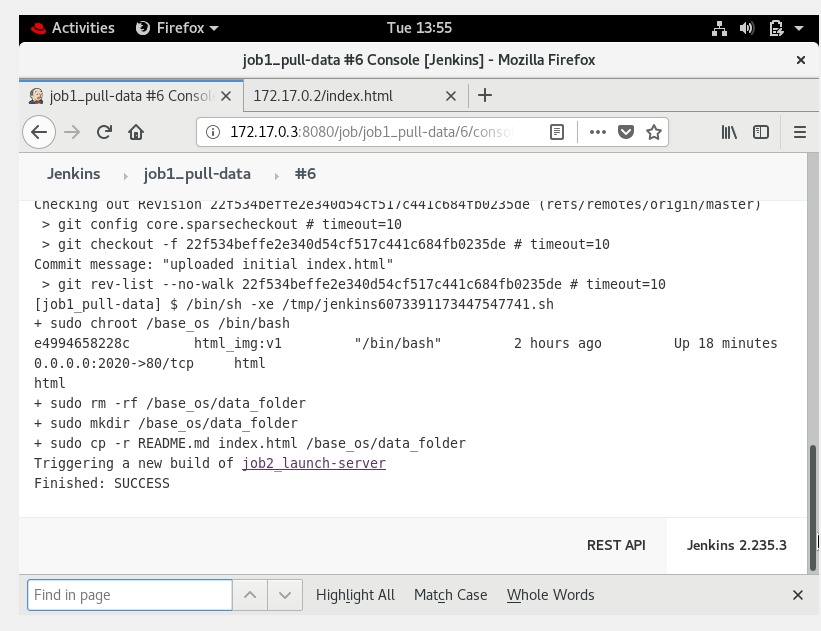Open the power and battery icon in top bar

(x=776, y=28)
